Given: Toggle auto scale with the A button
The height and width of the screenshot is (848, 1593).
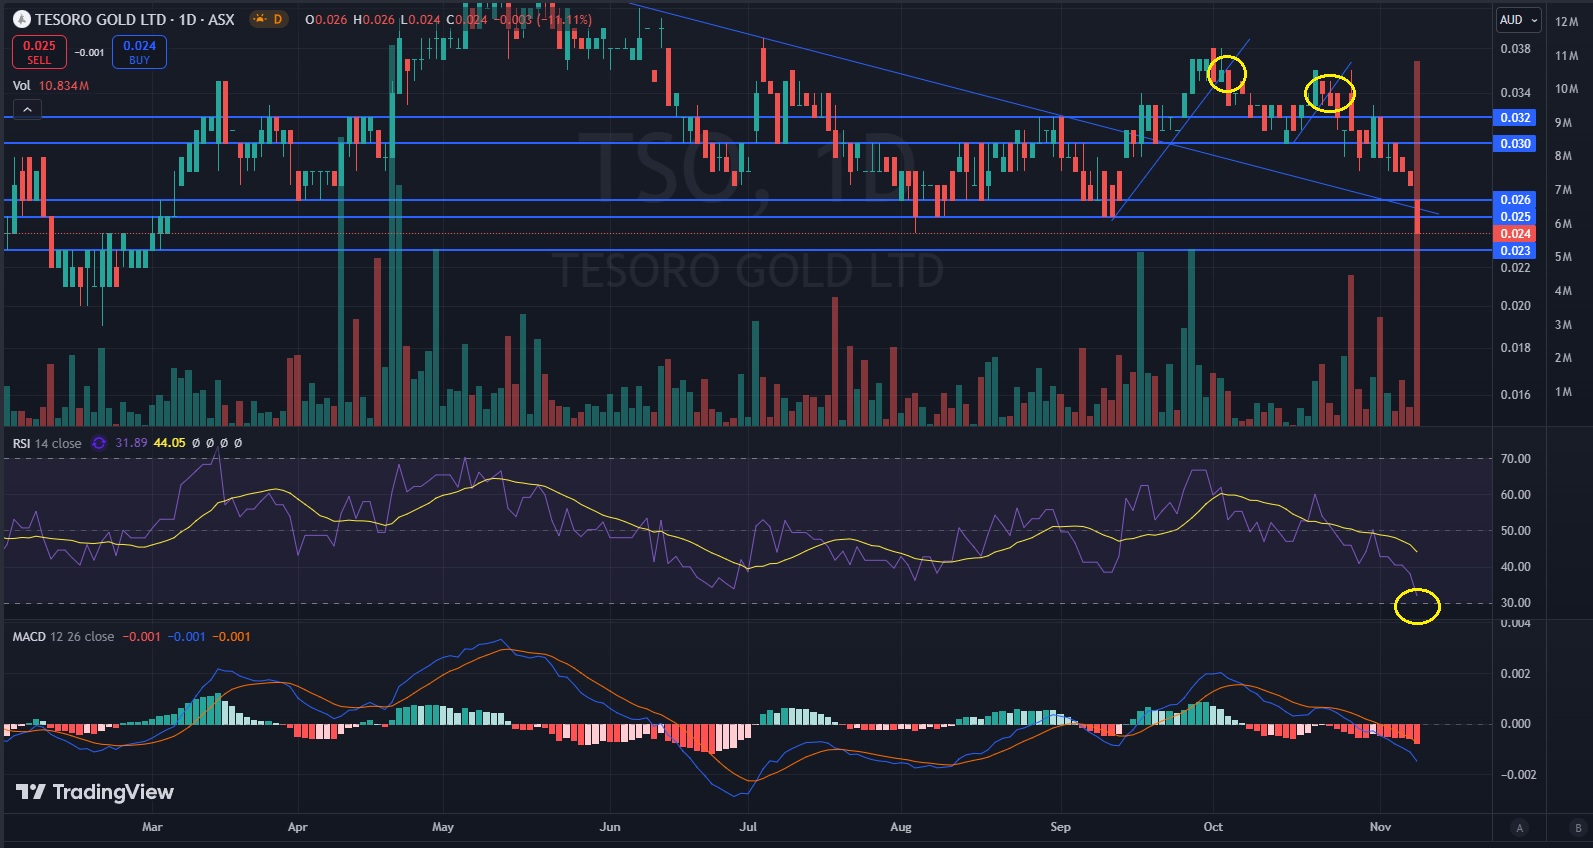Looking at the screenshot, I should pyautogui.click(x=1520, y=827).
